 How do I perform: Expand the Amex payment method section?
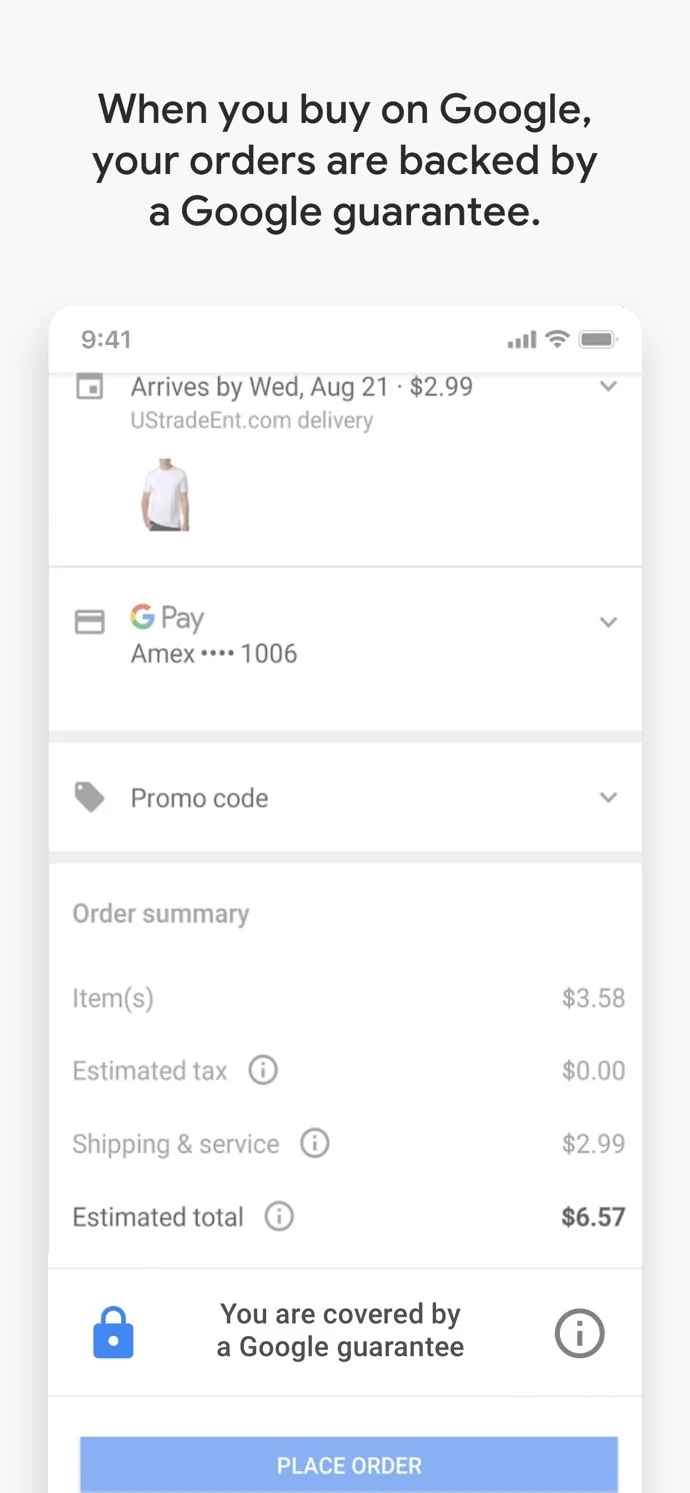point(609,621)
